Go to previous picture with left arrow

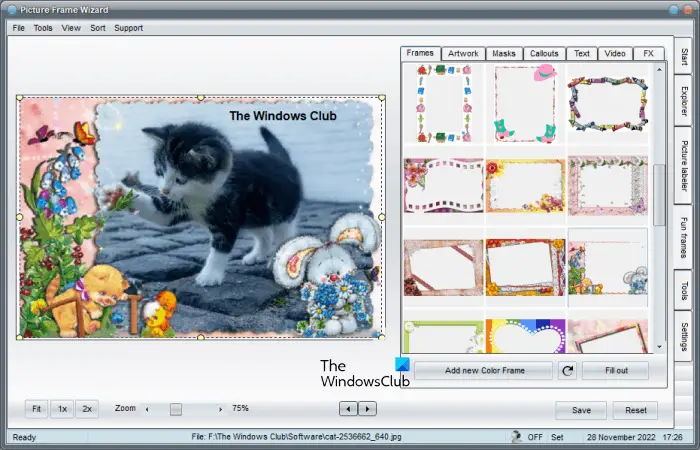click(348, 408)
